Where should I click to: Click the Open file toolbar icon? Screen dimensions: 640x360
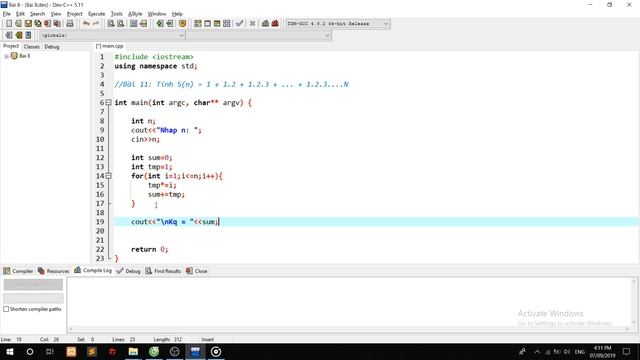pyautogui.click(x=18, y=24)
